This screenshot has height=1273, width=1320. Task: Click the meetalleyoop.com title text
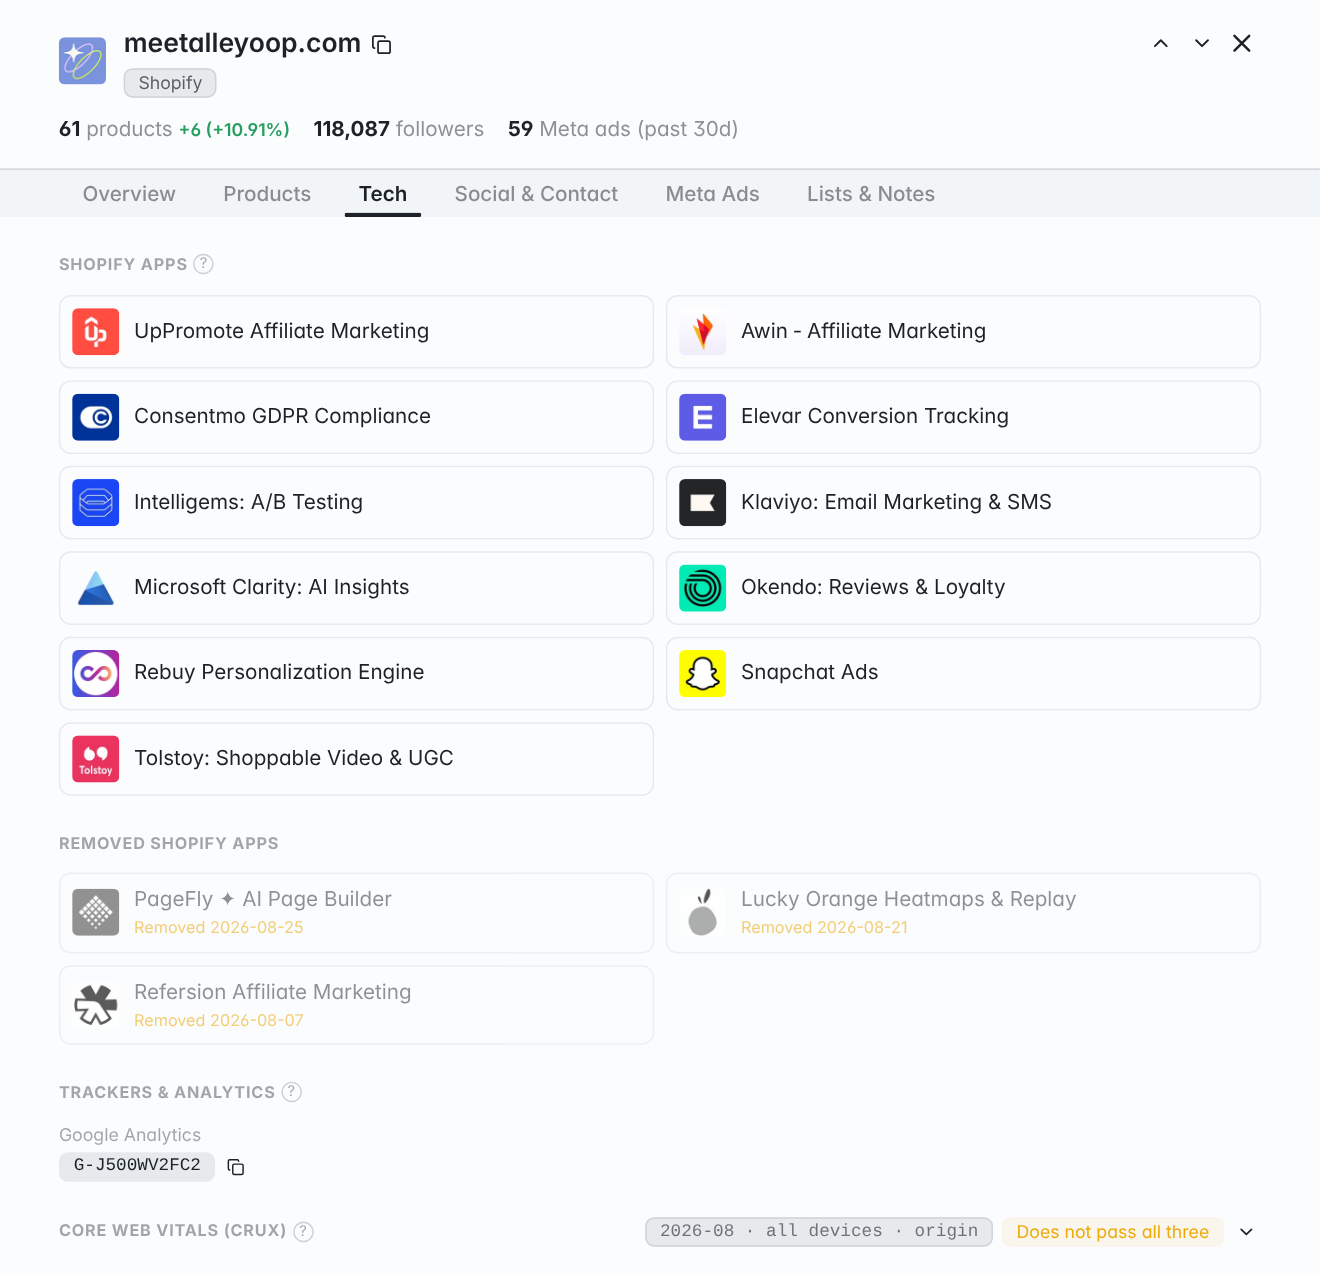242,43
